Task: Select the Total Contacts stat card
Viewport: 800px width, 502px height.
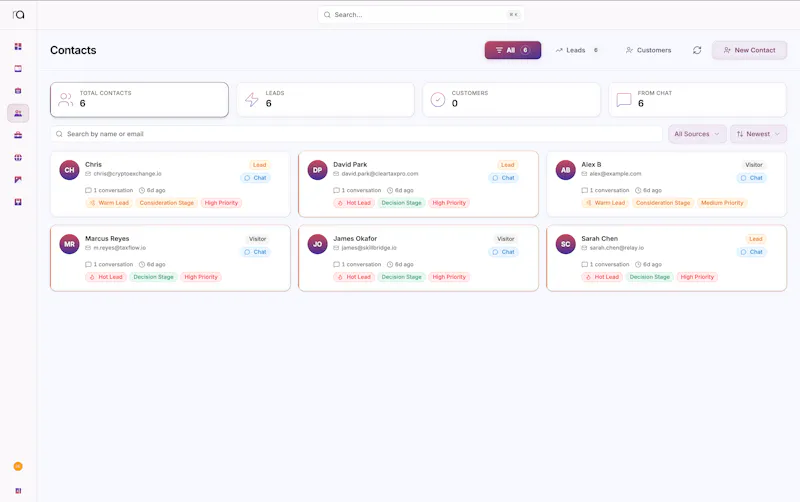Action: [x=139, y=99]
